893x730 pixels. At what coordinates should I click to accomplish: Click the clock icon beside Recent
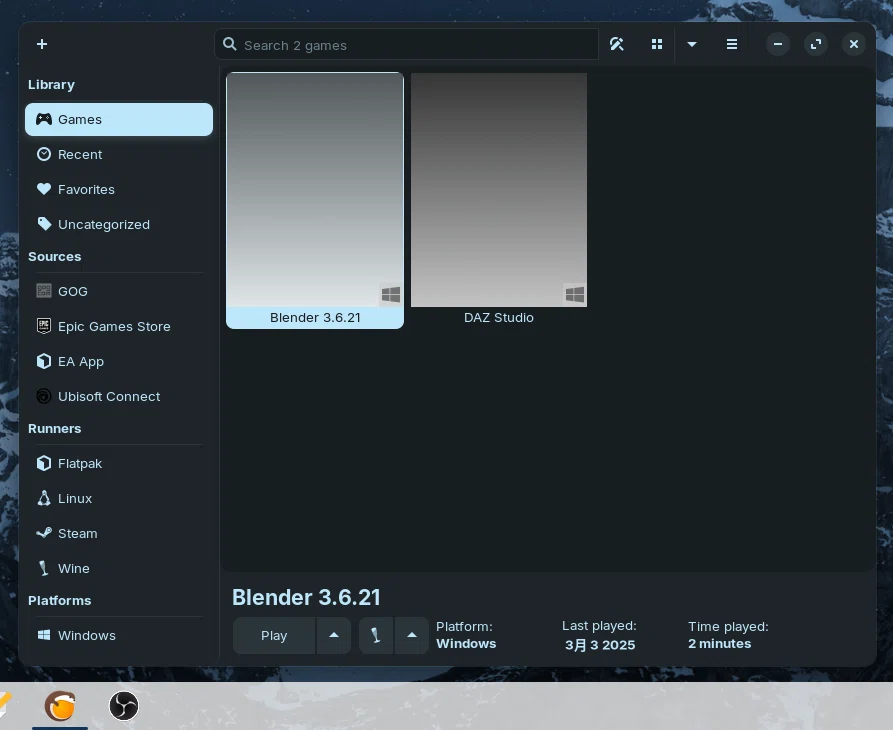click(44, 154)
